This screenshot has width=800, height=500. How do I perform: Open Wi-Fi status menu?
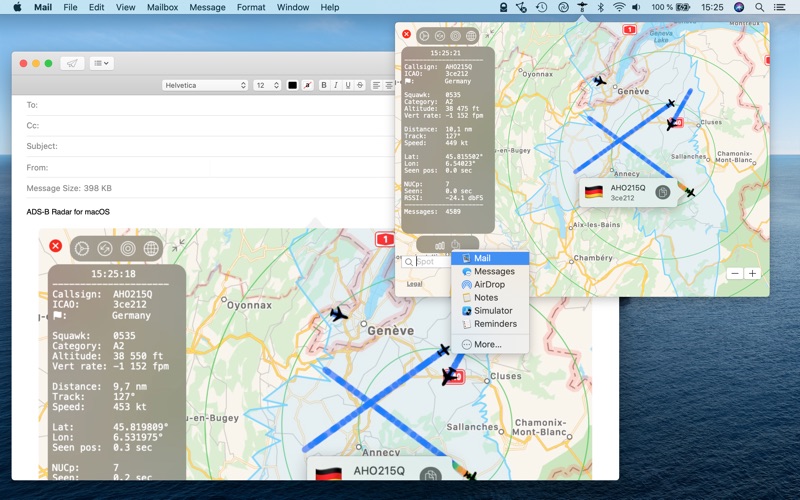click(x=619, y=7)
